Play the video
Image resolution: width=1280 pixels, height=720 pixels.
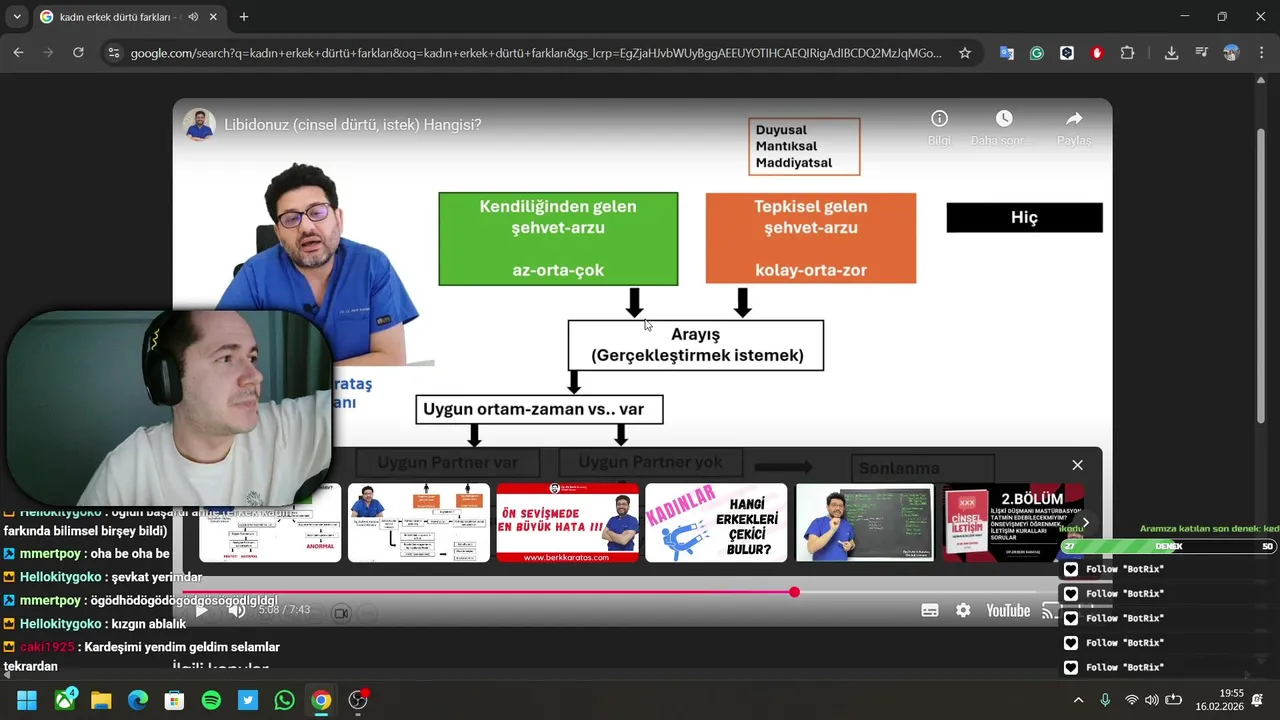pos(201,610)
